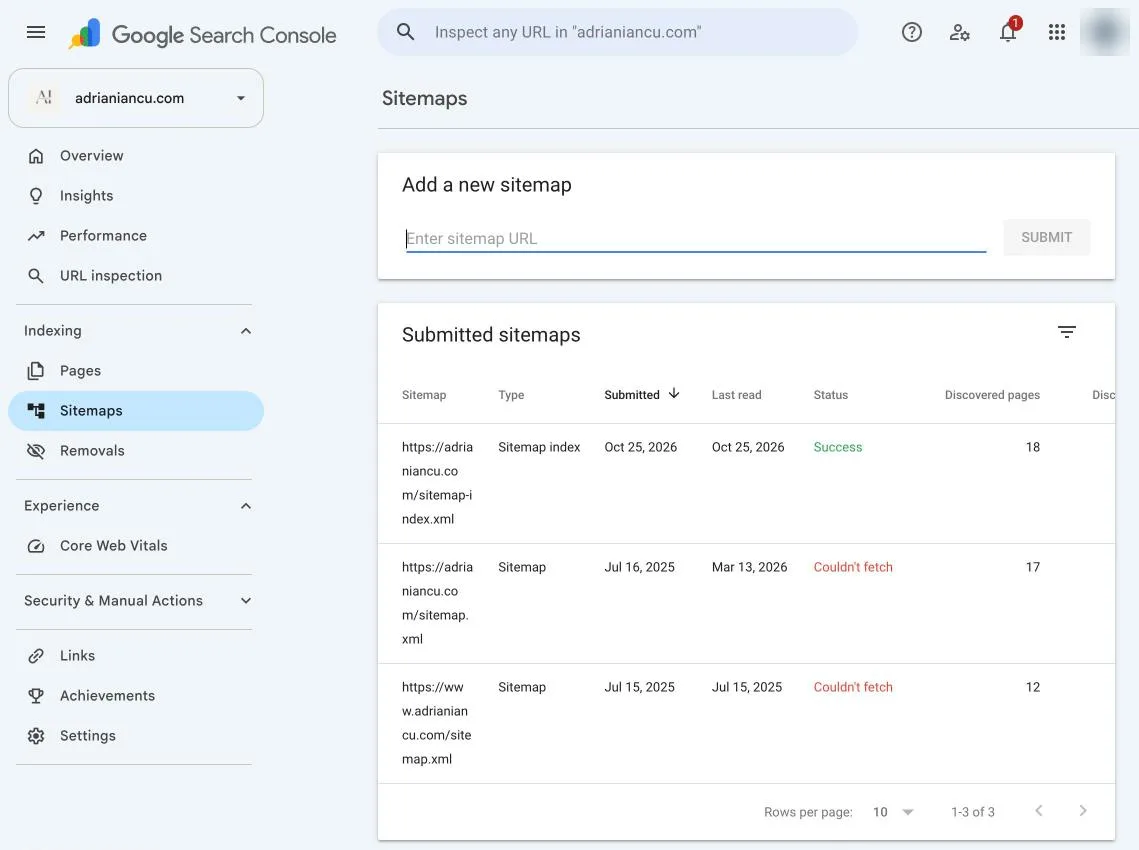Screen dimensions: 1139x850
Task: Click Couldn't fetch status for Jul 15, 2025
Action: point(853,687)
